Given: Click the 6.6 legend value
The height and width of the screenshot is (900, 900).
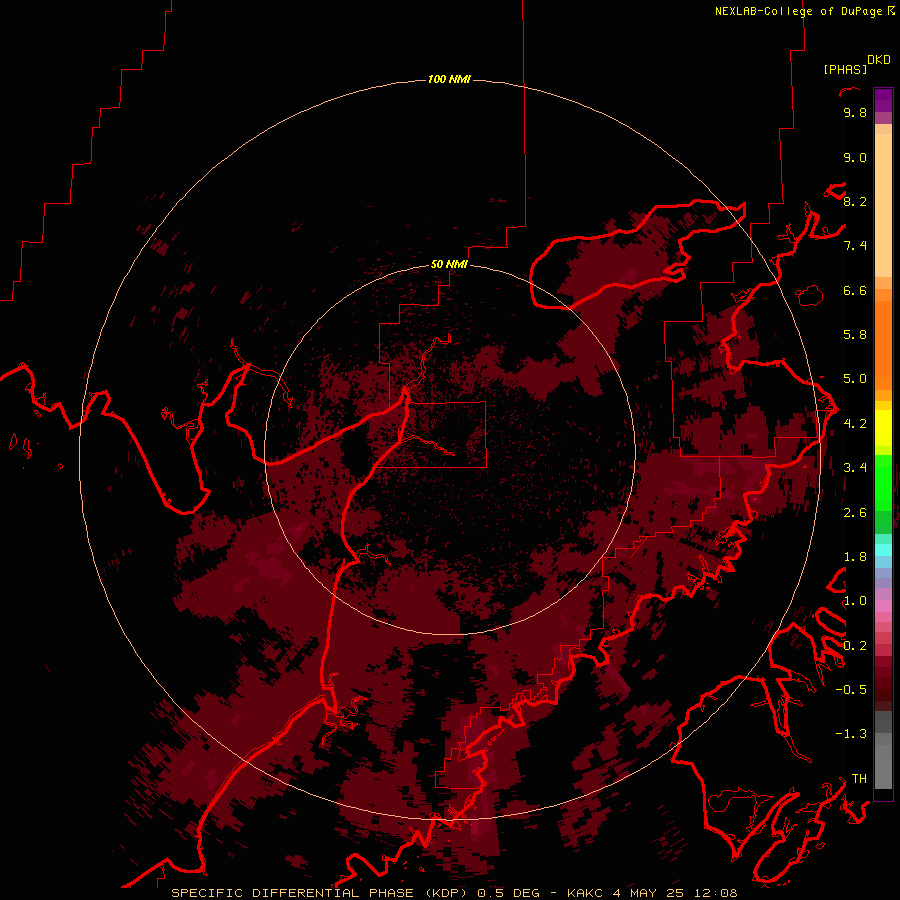Looking at the screenshot, I should pyautogui.click(x=855, y=290).
